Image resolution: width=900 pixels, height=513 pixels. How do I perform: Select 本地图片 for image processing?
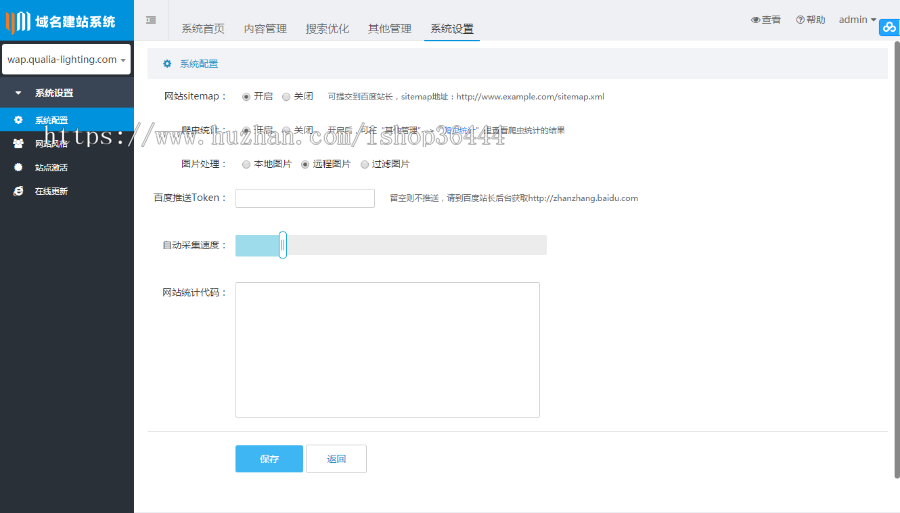(x=246, y=165)
